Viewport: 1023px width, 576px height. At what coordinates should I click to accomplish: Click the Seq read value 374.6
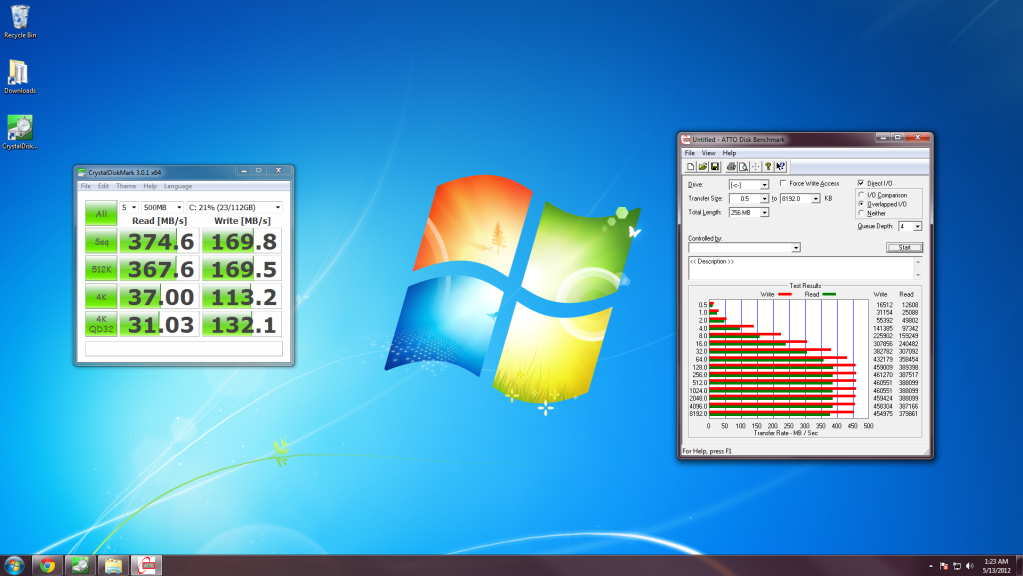point(160,241)
